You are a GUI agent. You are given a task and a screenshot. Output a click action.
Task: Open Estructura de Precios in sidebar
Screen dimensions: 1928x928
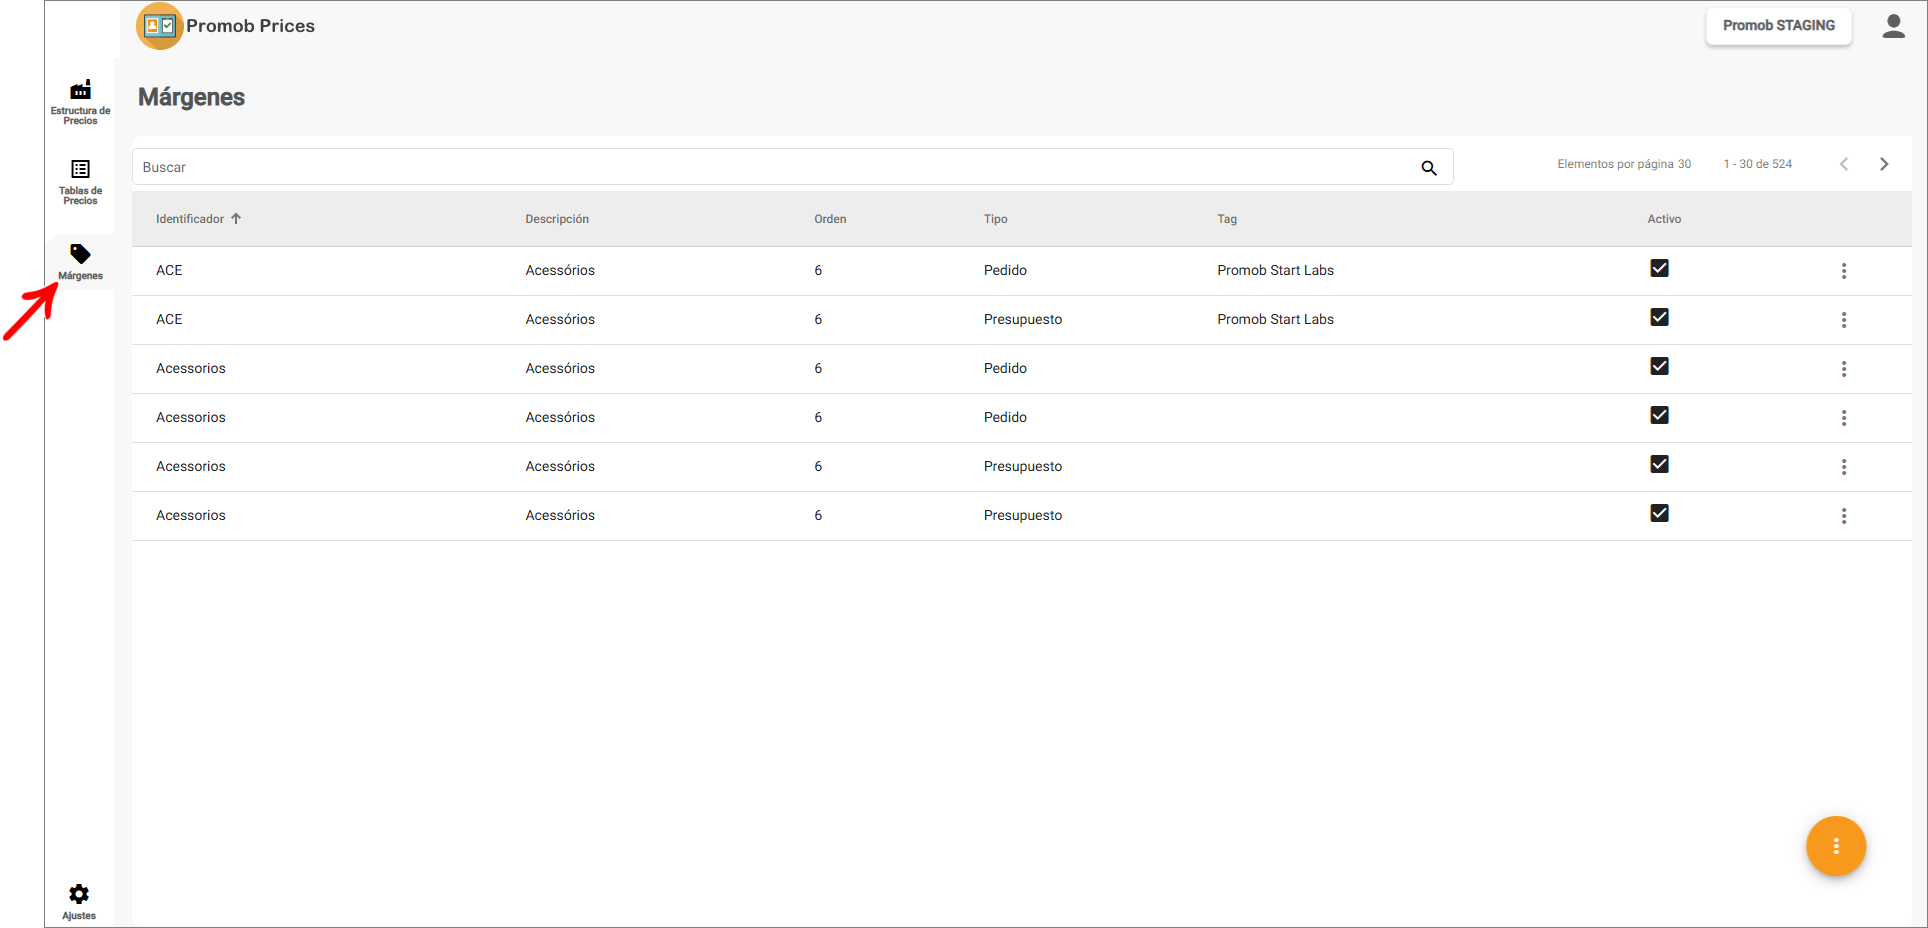(x=80, y=101)
